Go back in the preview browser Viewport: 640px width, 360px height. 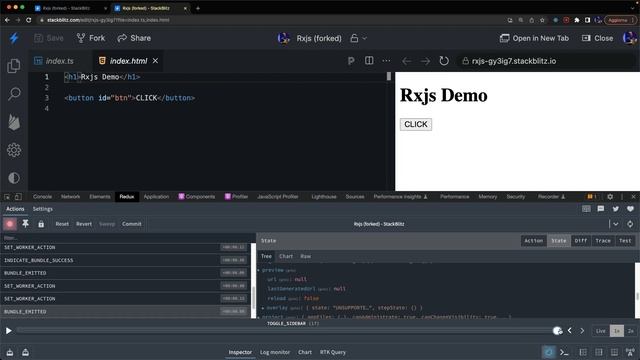[407, 61]
